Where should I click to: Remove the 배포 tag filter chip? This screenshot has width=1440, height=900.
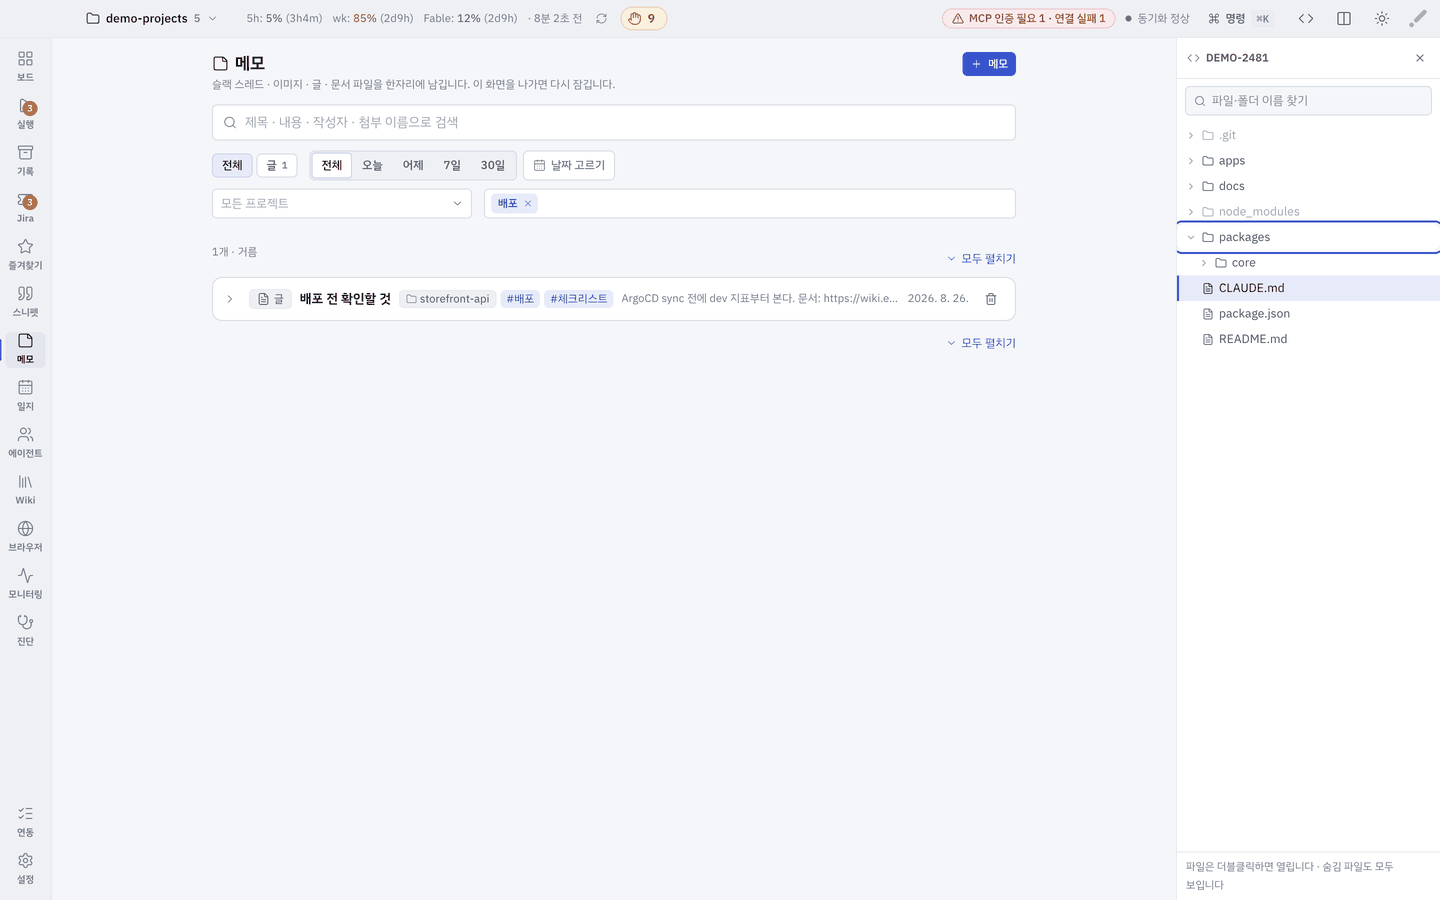click(x=528, y=204)
